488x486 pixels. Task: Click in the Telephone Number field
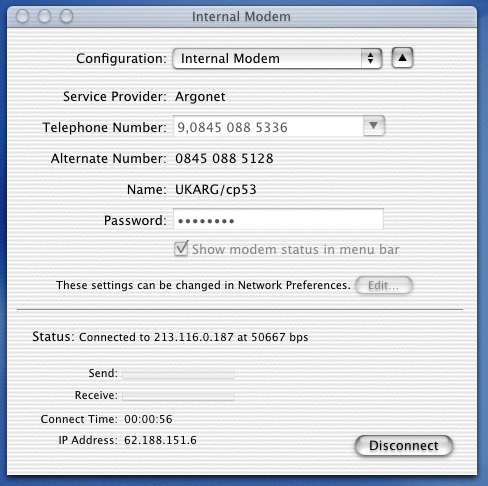pyautogui.click(x=268, y=126)
